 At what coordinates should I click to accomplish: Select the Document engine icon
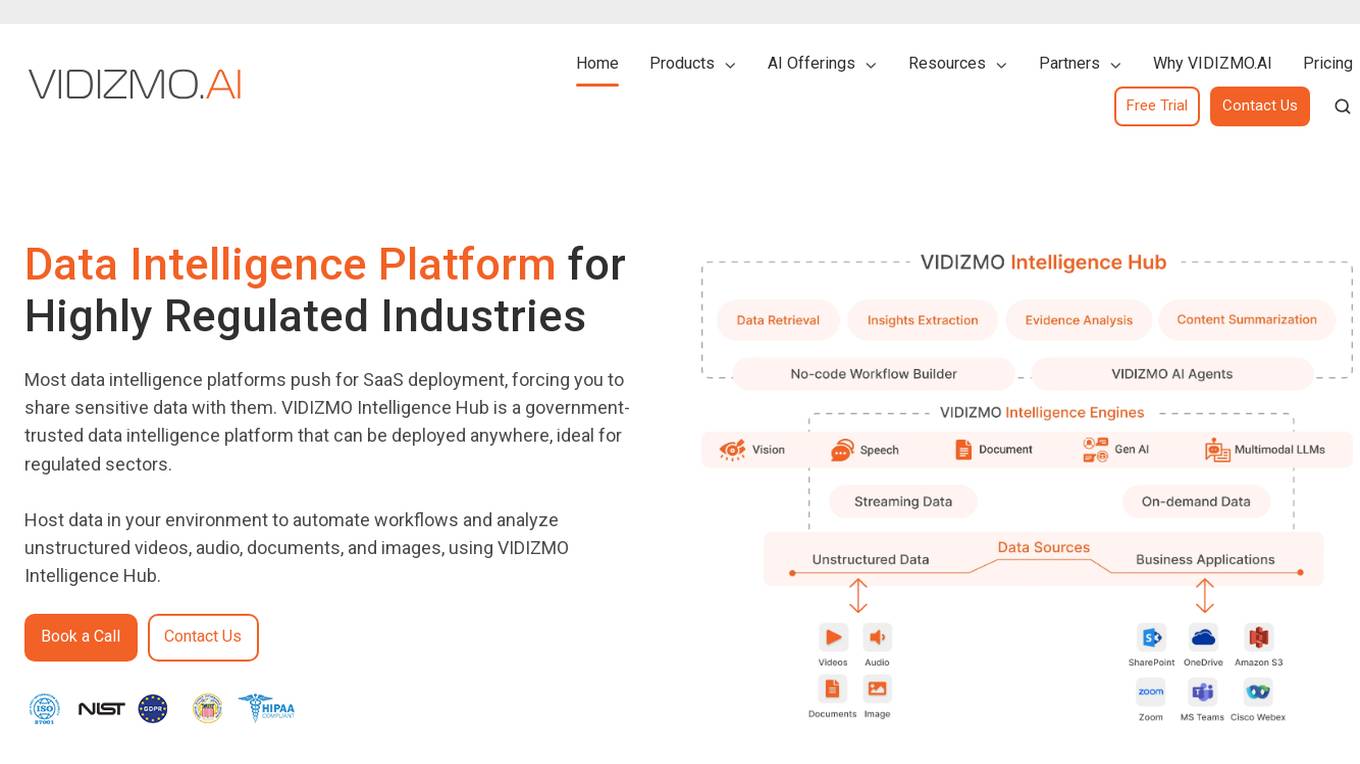pos(963,450)
